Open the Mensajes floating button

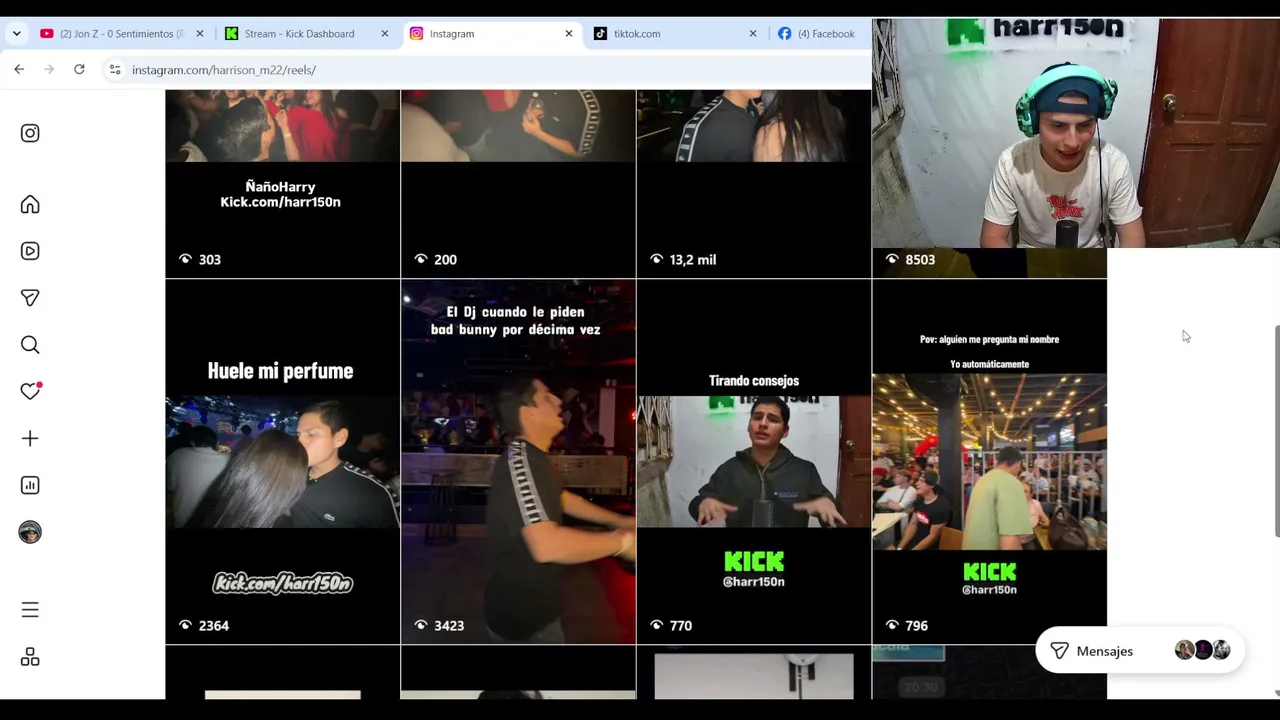1140,651
